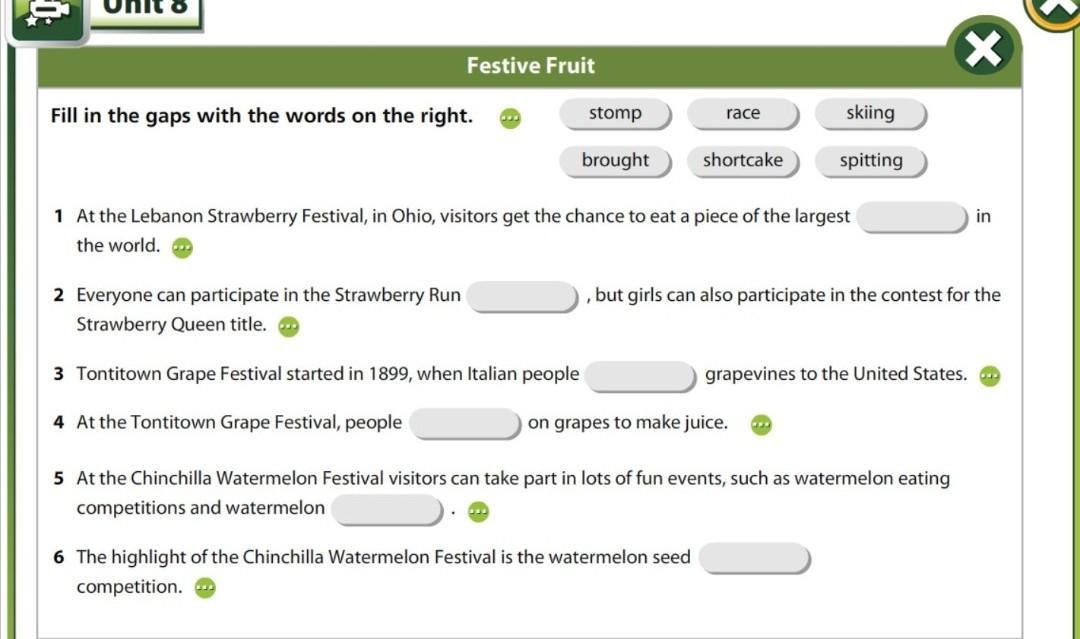
Task: Click the gap after 'Strawberry Run'
Action: 524,296
